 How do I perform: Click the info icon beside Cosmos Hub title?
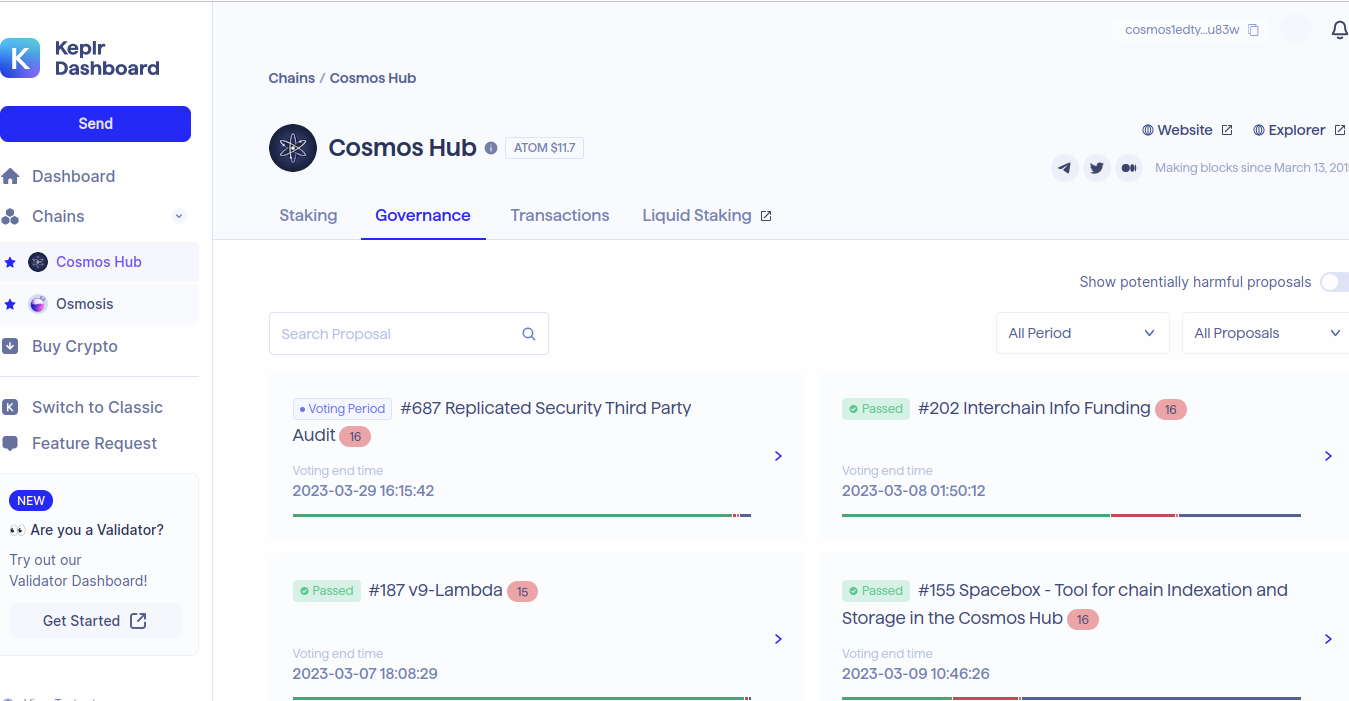point(491,148)
